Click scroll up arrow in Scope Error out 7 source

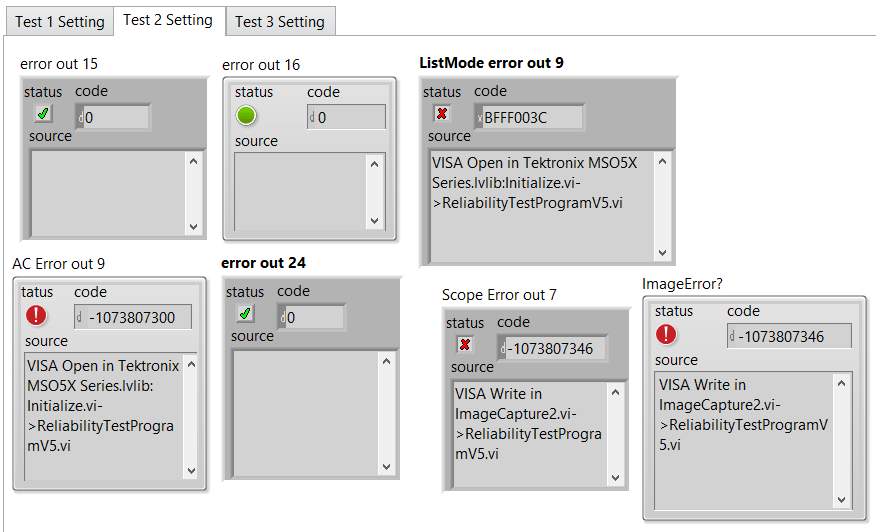click(x=616, y=392)
